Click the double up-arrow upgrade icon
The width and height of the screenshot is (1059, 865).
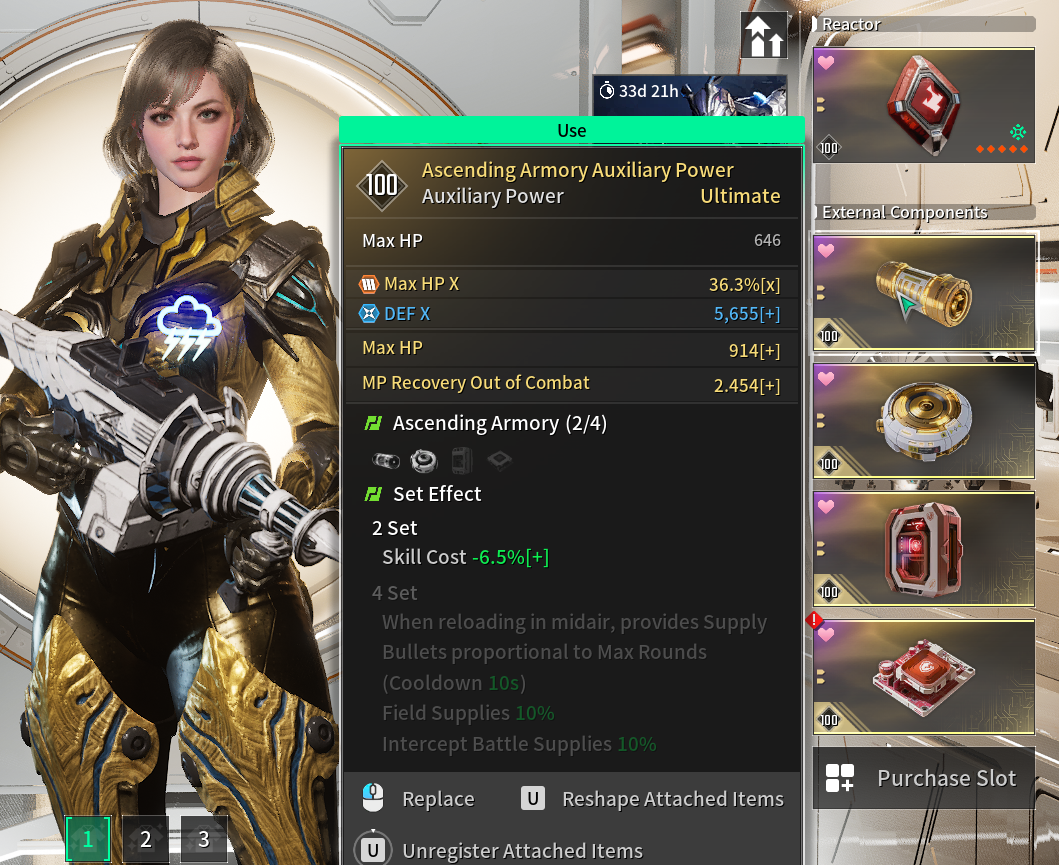click(765, 35)
